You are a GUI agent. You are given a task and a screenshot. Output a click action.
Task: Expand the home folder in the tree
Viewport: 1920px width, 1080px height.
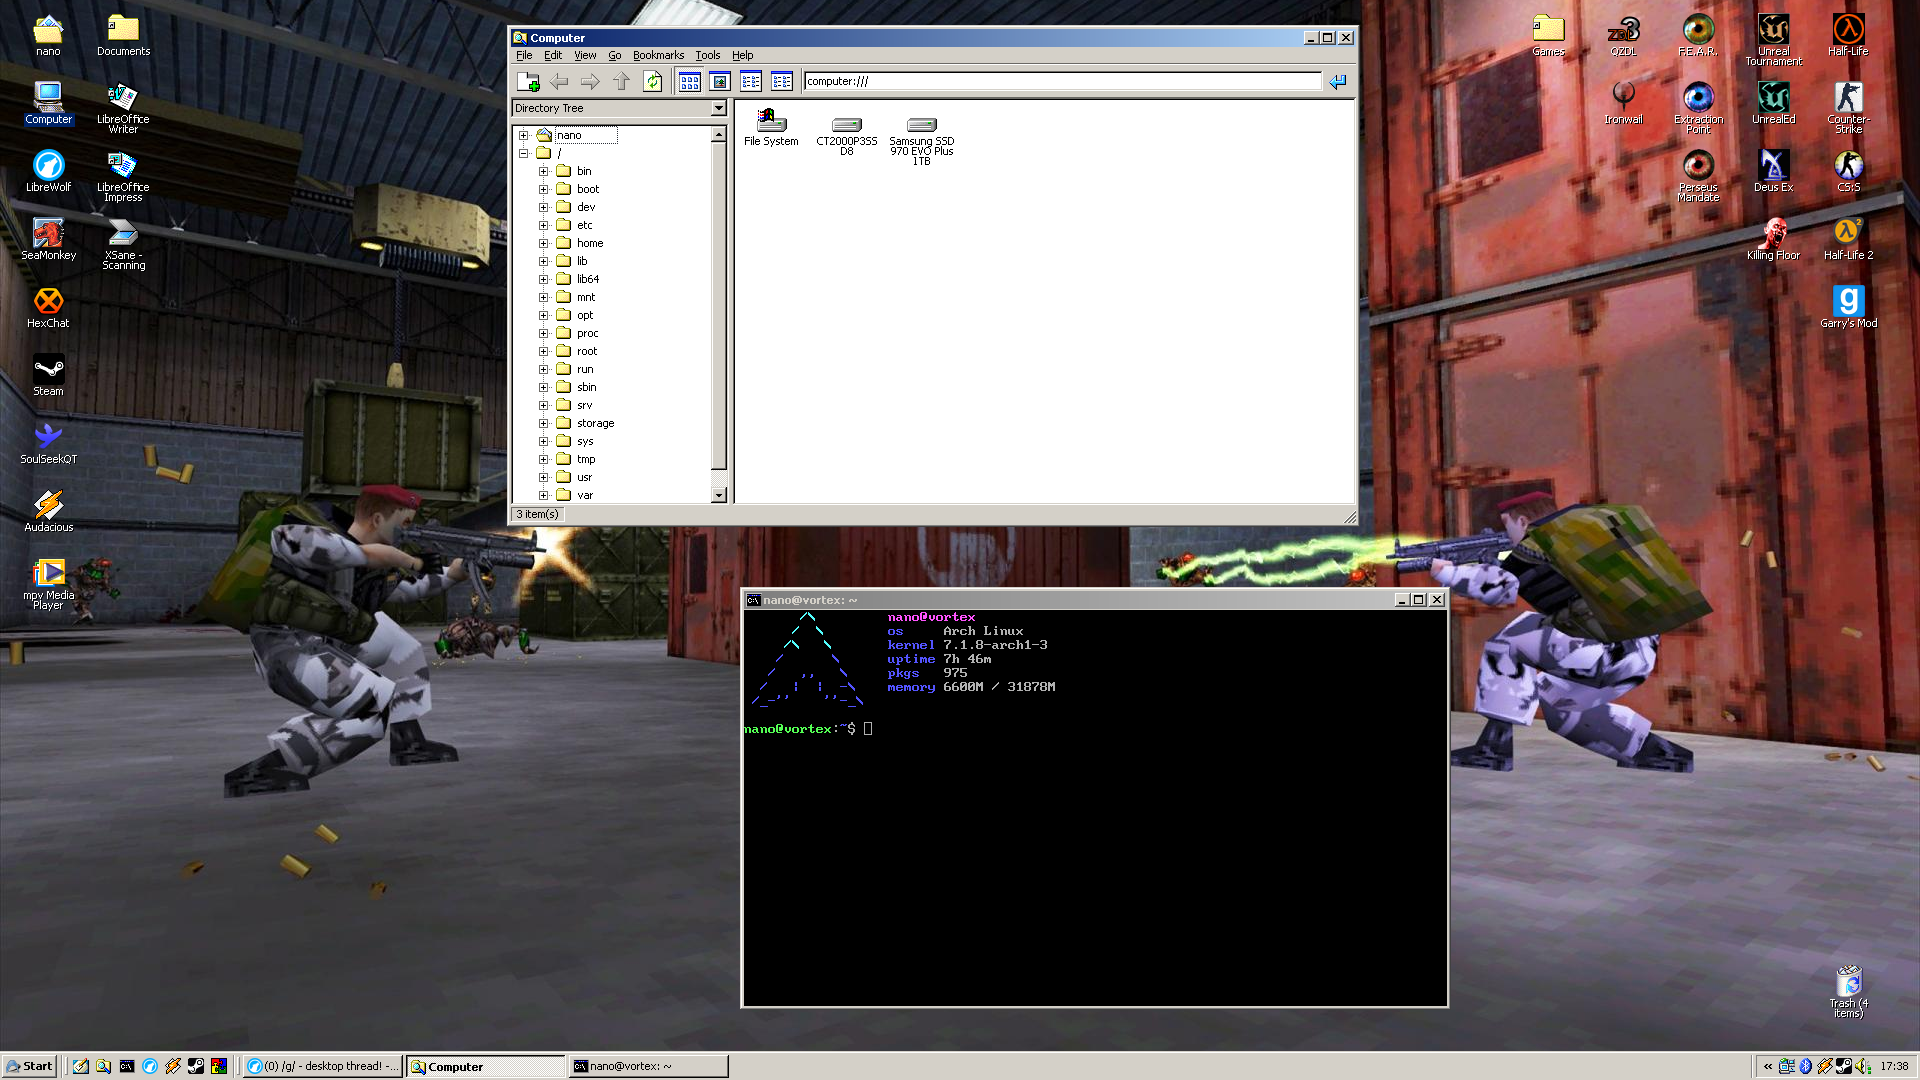(544, 243)
